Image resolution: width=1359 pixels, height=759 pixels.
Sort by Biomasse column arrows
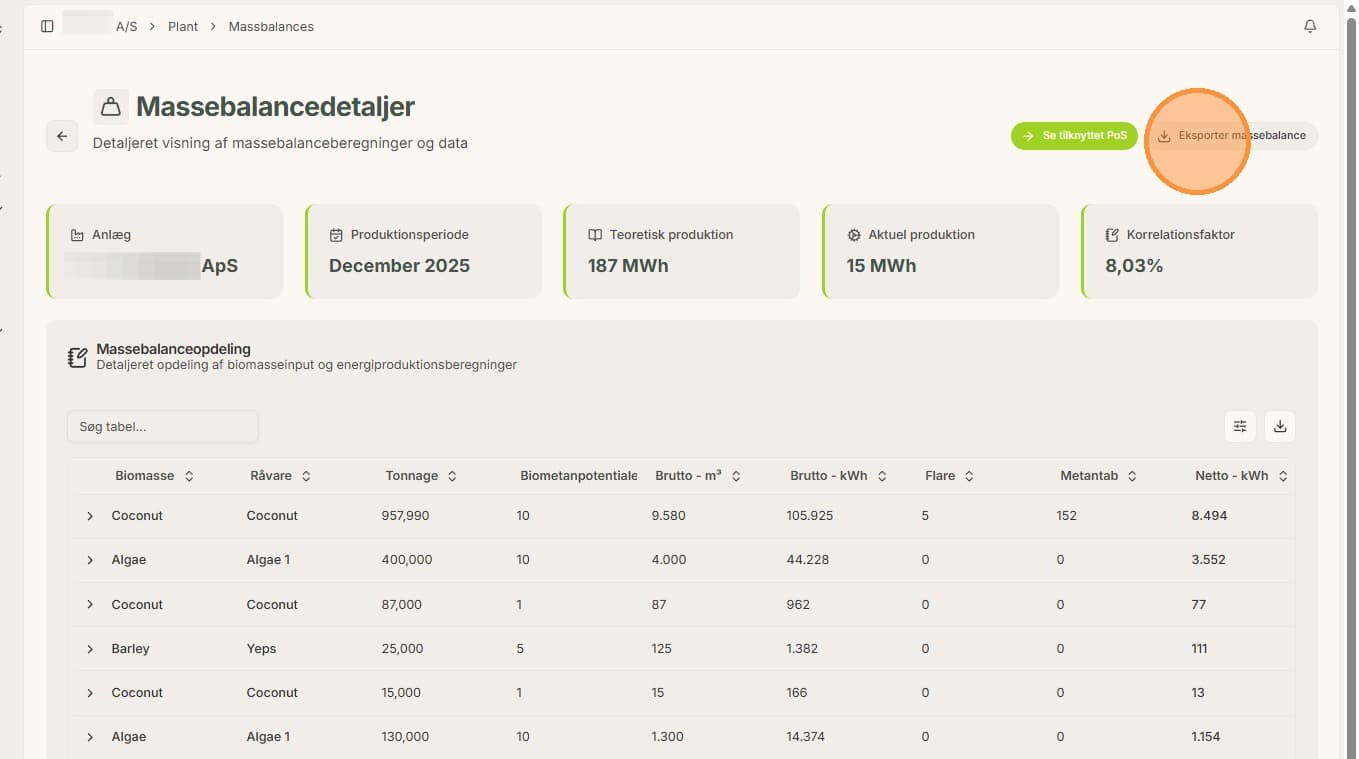(189, 476)
